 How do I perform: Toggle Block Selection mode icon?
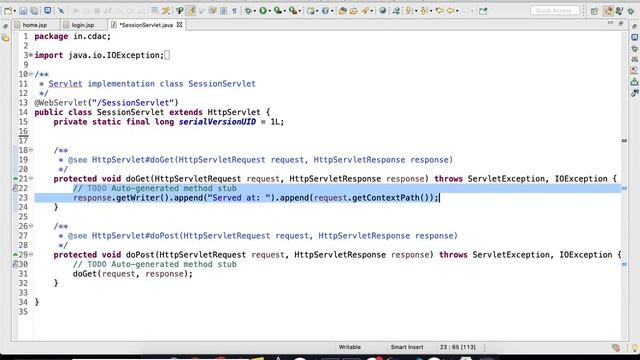tap(223, 11)
